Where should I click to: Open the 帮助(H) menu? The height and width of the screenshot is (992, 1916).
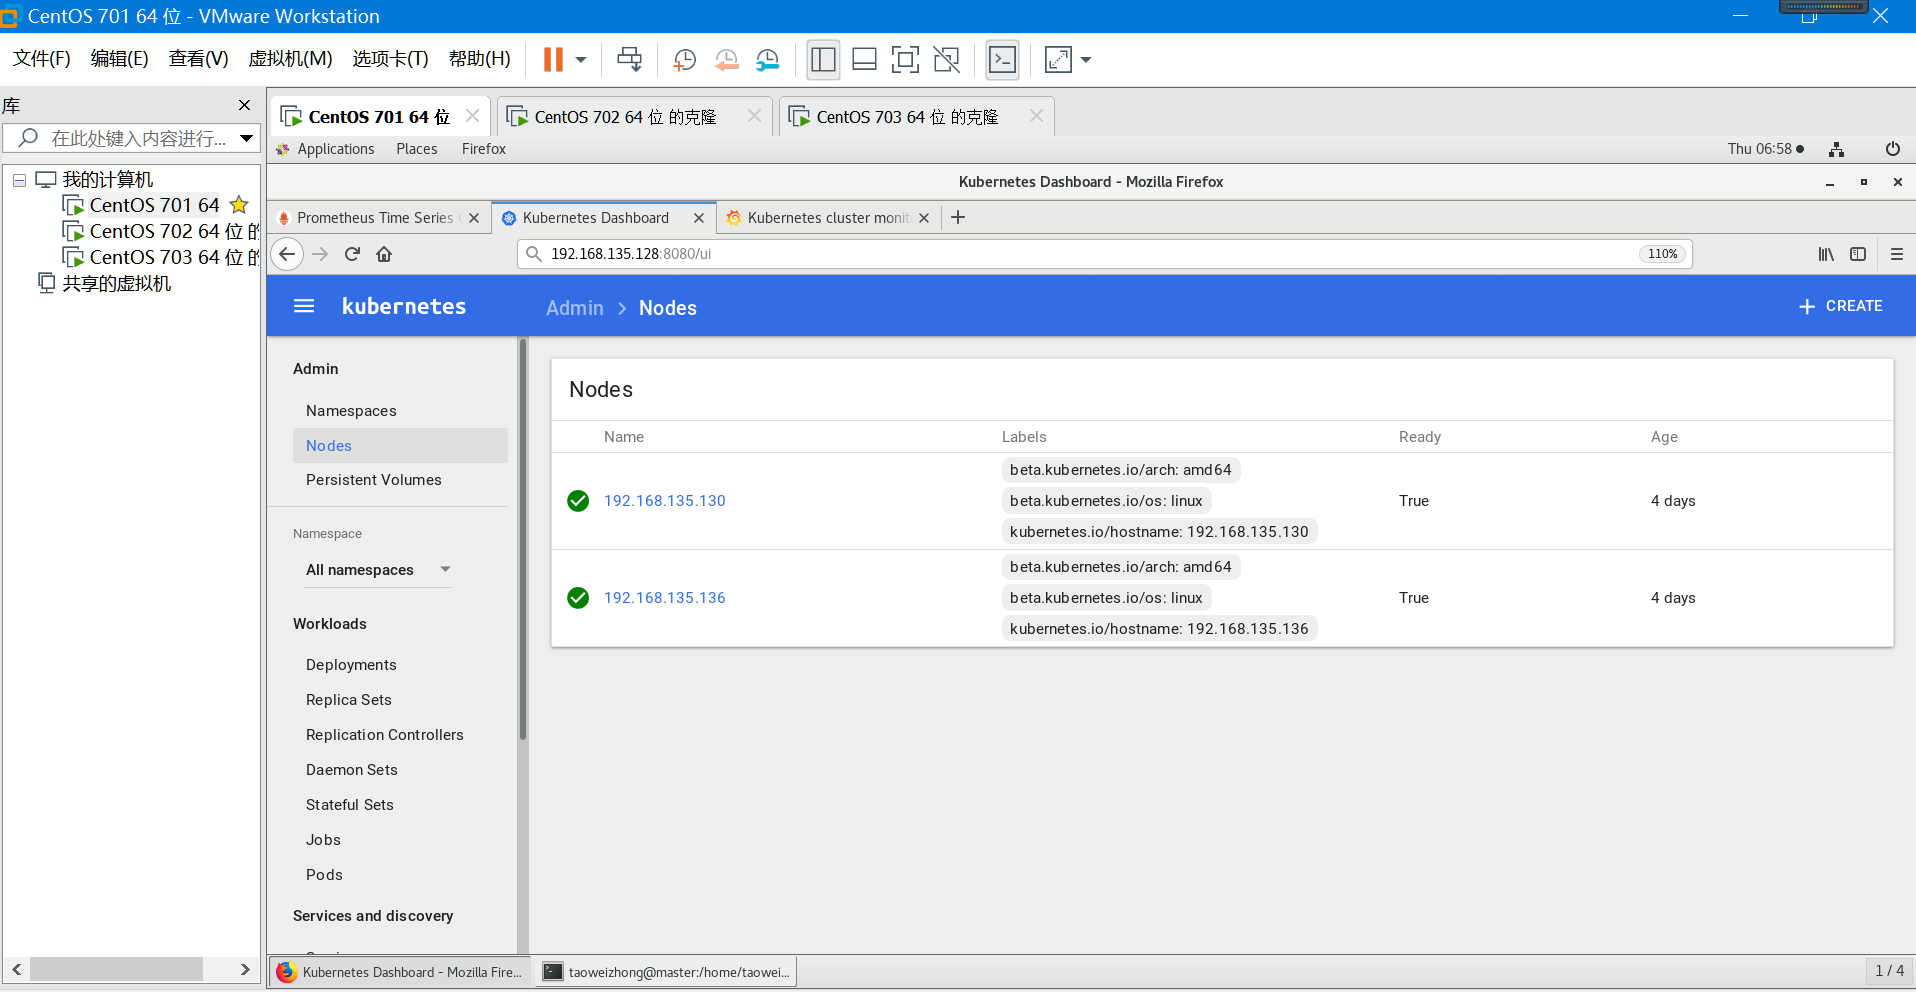click(480, 59)
